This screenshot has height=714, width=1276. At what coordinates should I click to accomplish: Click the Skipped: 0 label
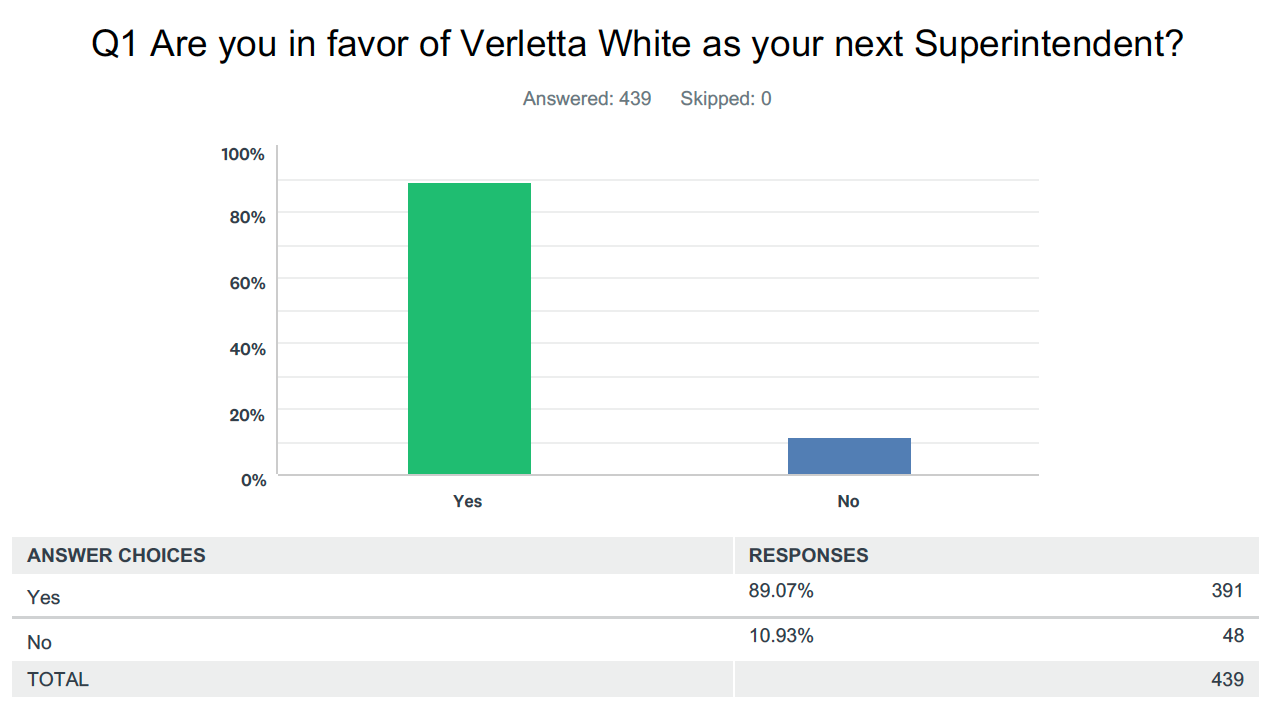[726, 99]
